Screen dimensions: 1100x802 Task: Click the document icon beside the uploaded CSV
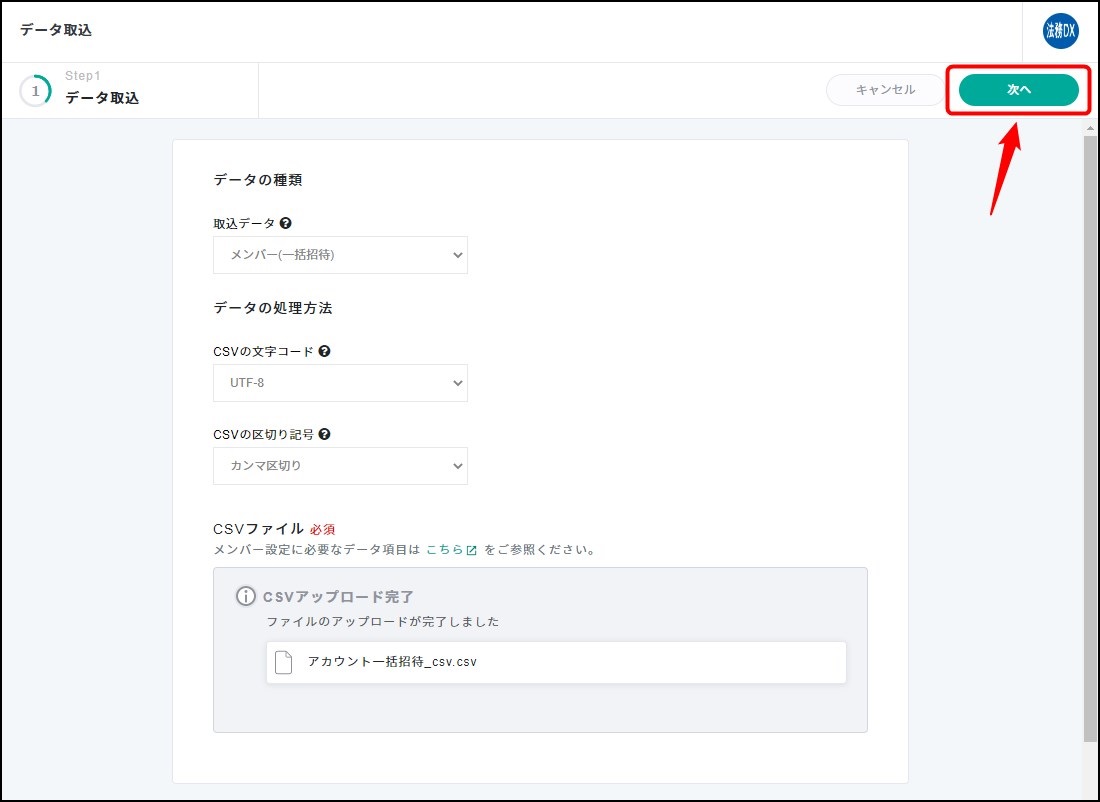[281, 662]
